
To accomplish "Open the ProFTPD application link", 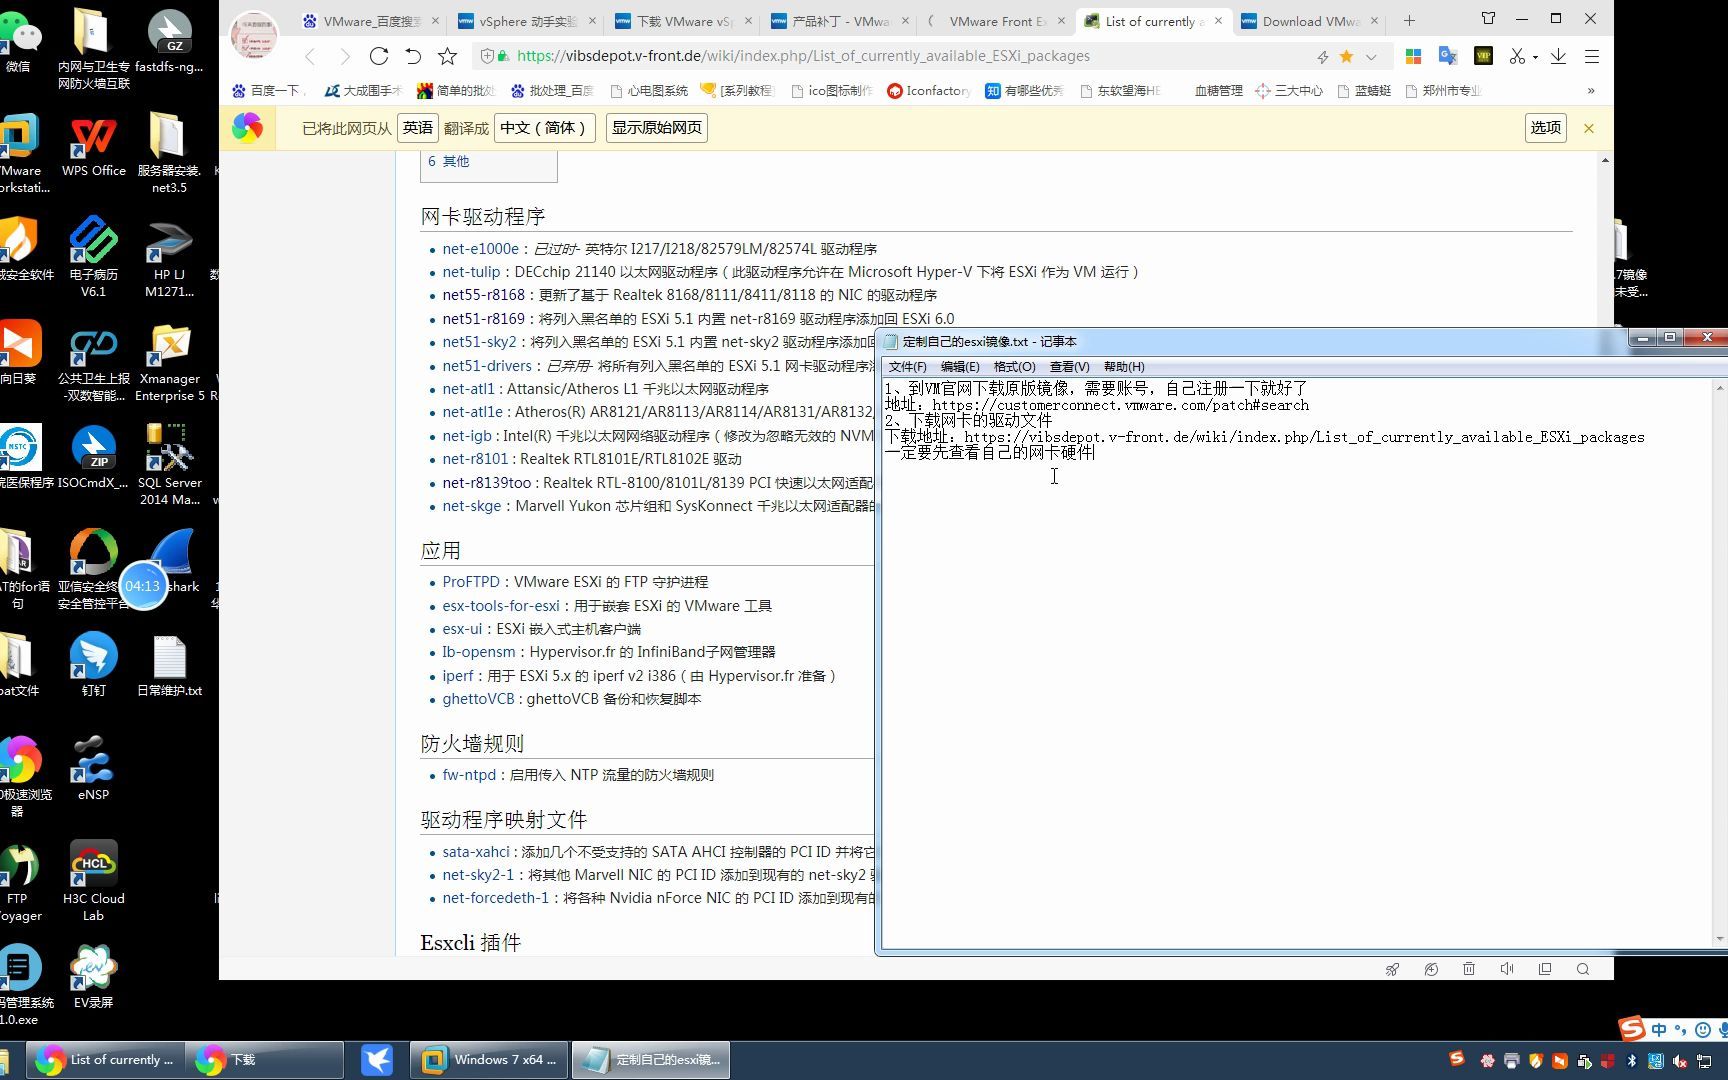I will pos(470,582).
